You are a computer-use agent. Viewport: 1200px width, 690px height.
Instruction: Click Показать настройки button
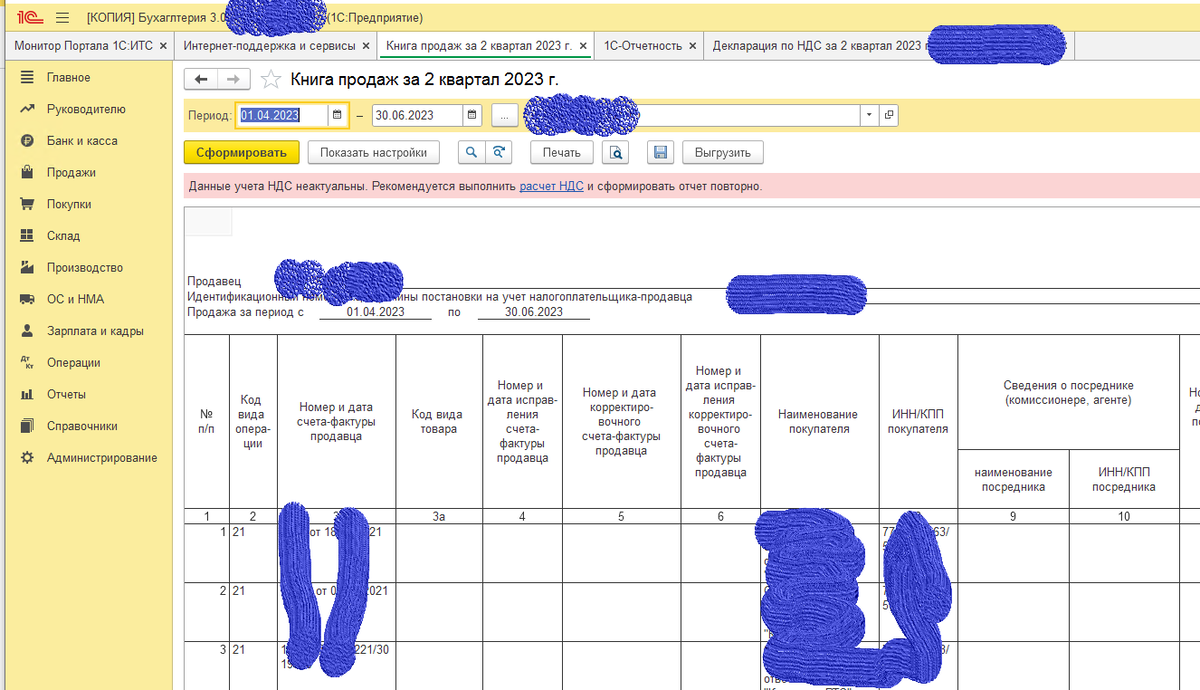point(373,153)
